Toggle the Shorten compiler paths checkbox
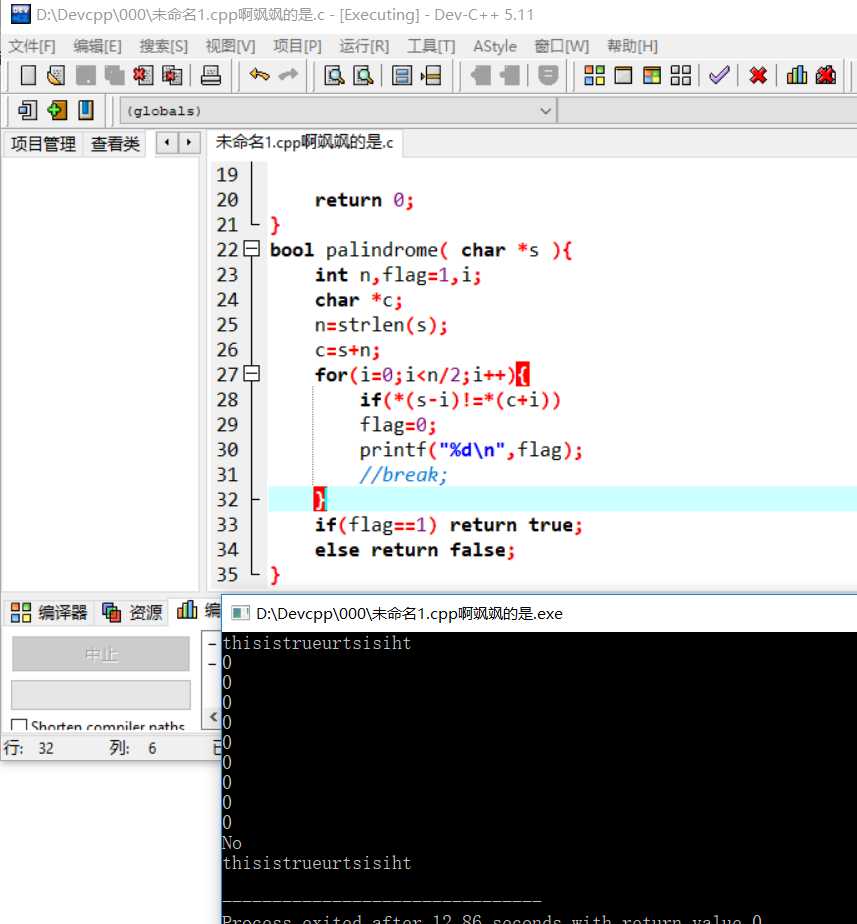 pos(19,725)
